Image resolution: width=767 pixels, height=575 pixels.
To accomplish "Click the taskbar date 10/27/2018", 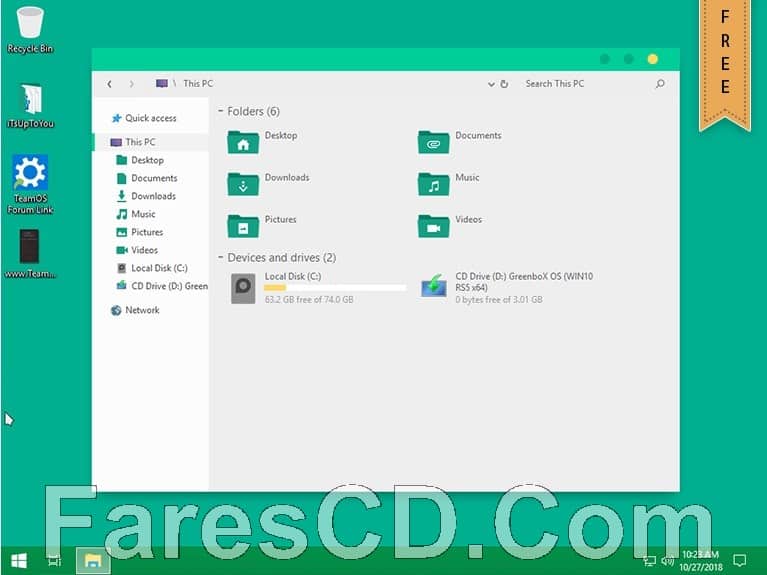I will [x=700, y=567].
